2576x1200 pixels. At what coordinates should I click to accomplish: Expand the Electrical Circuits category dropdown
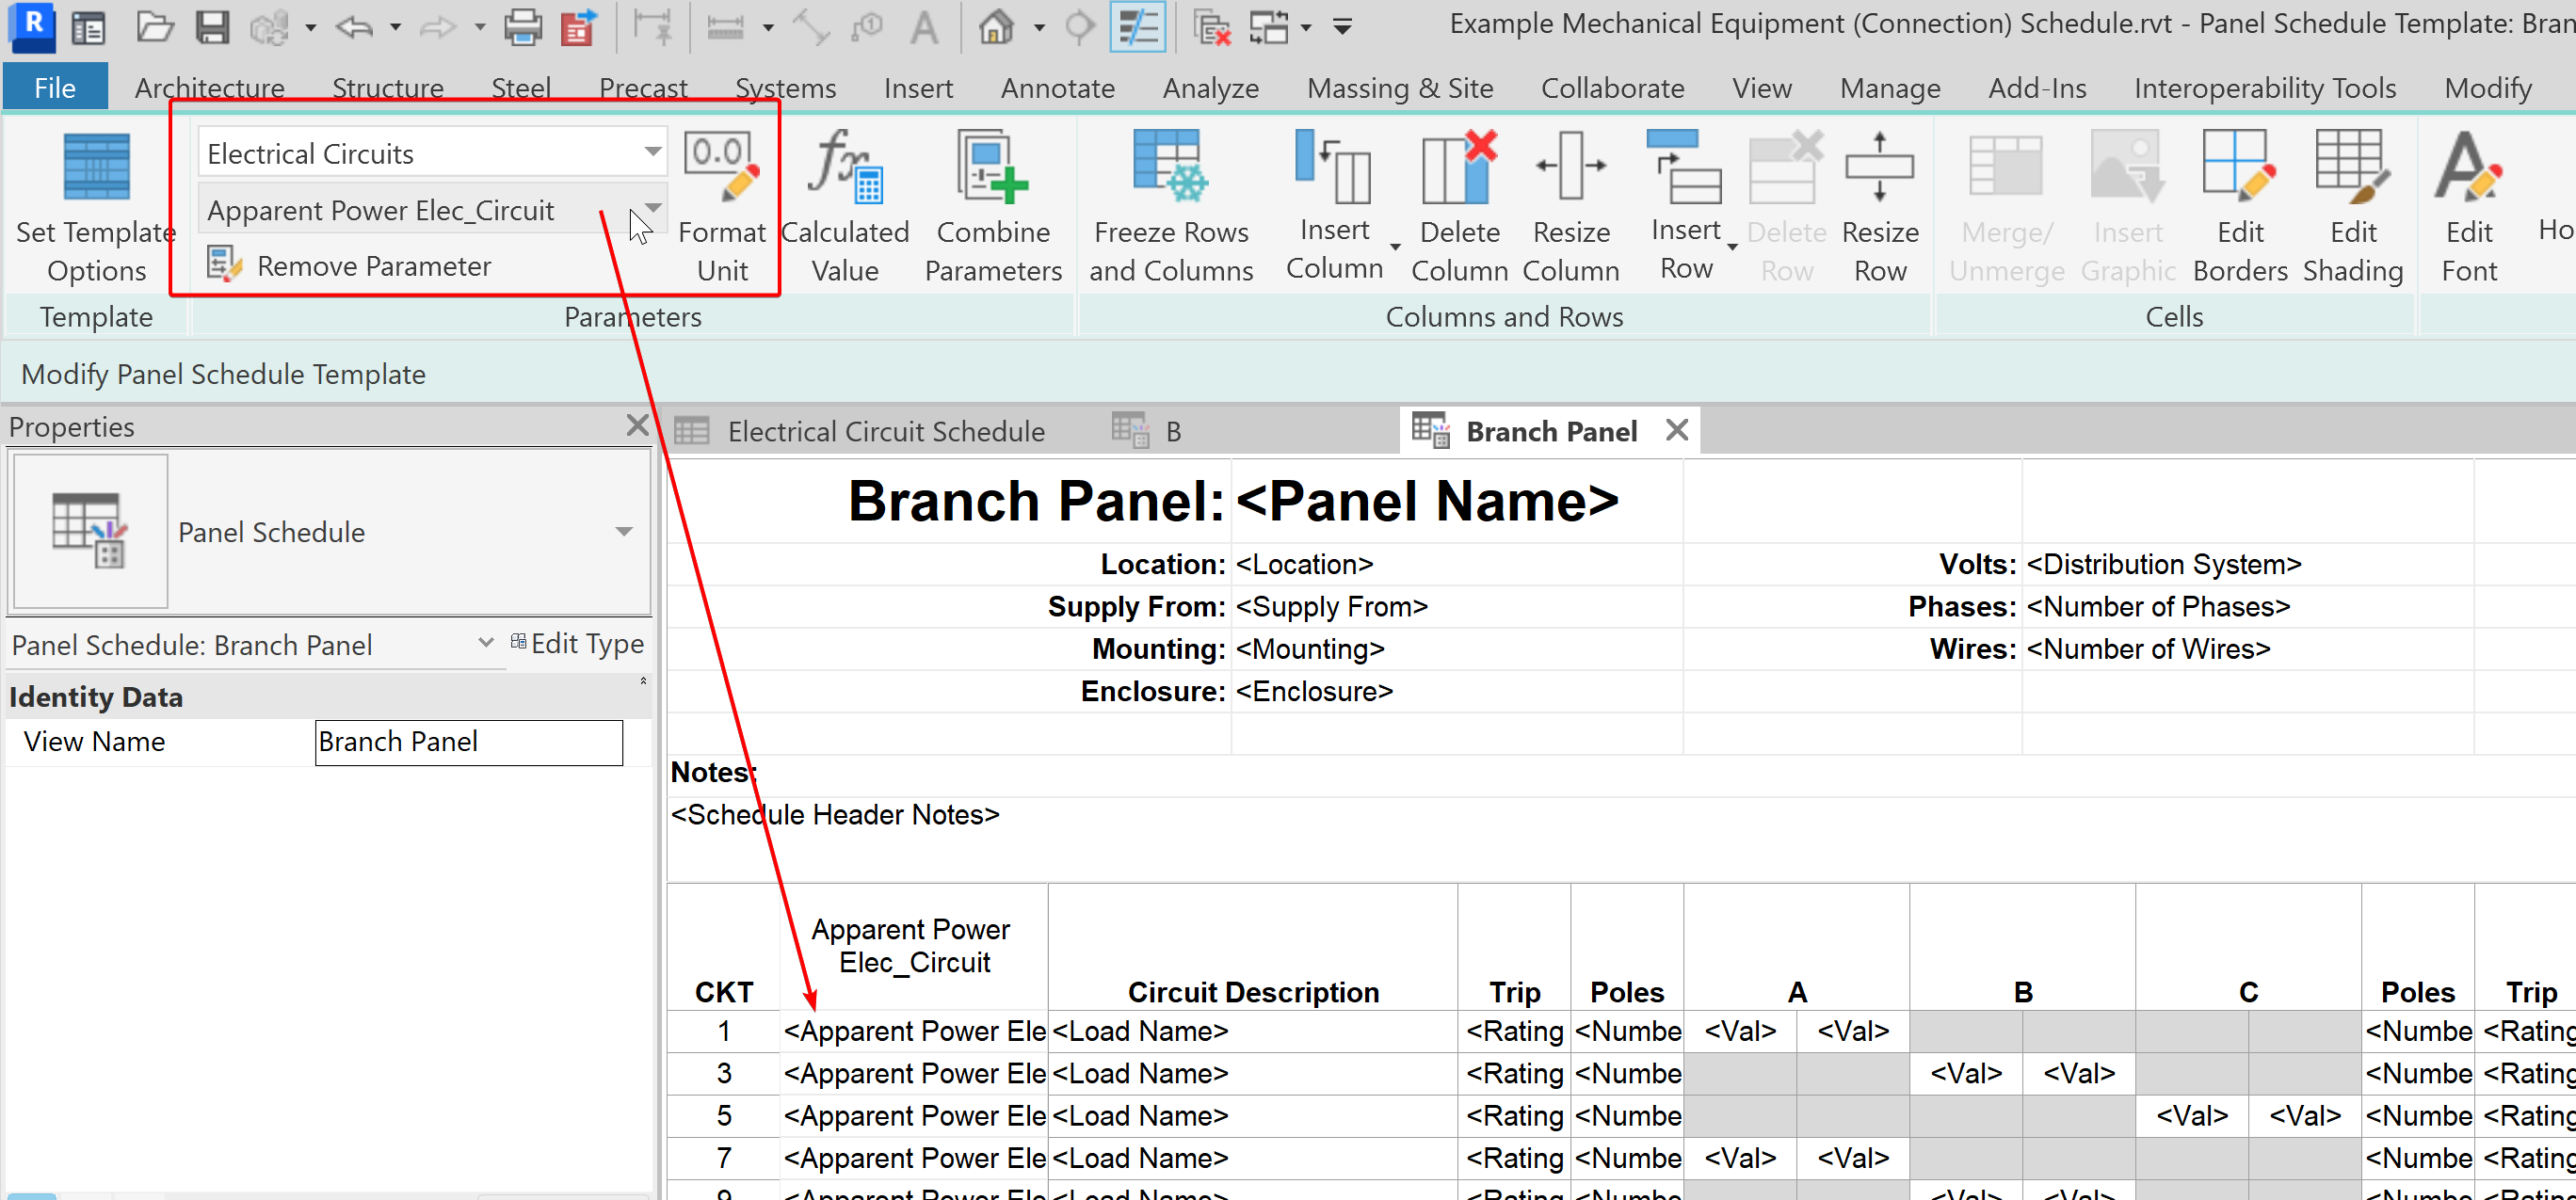(x=652, y=153)
